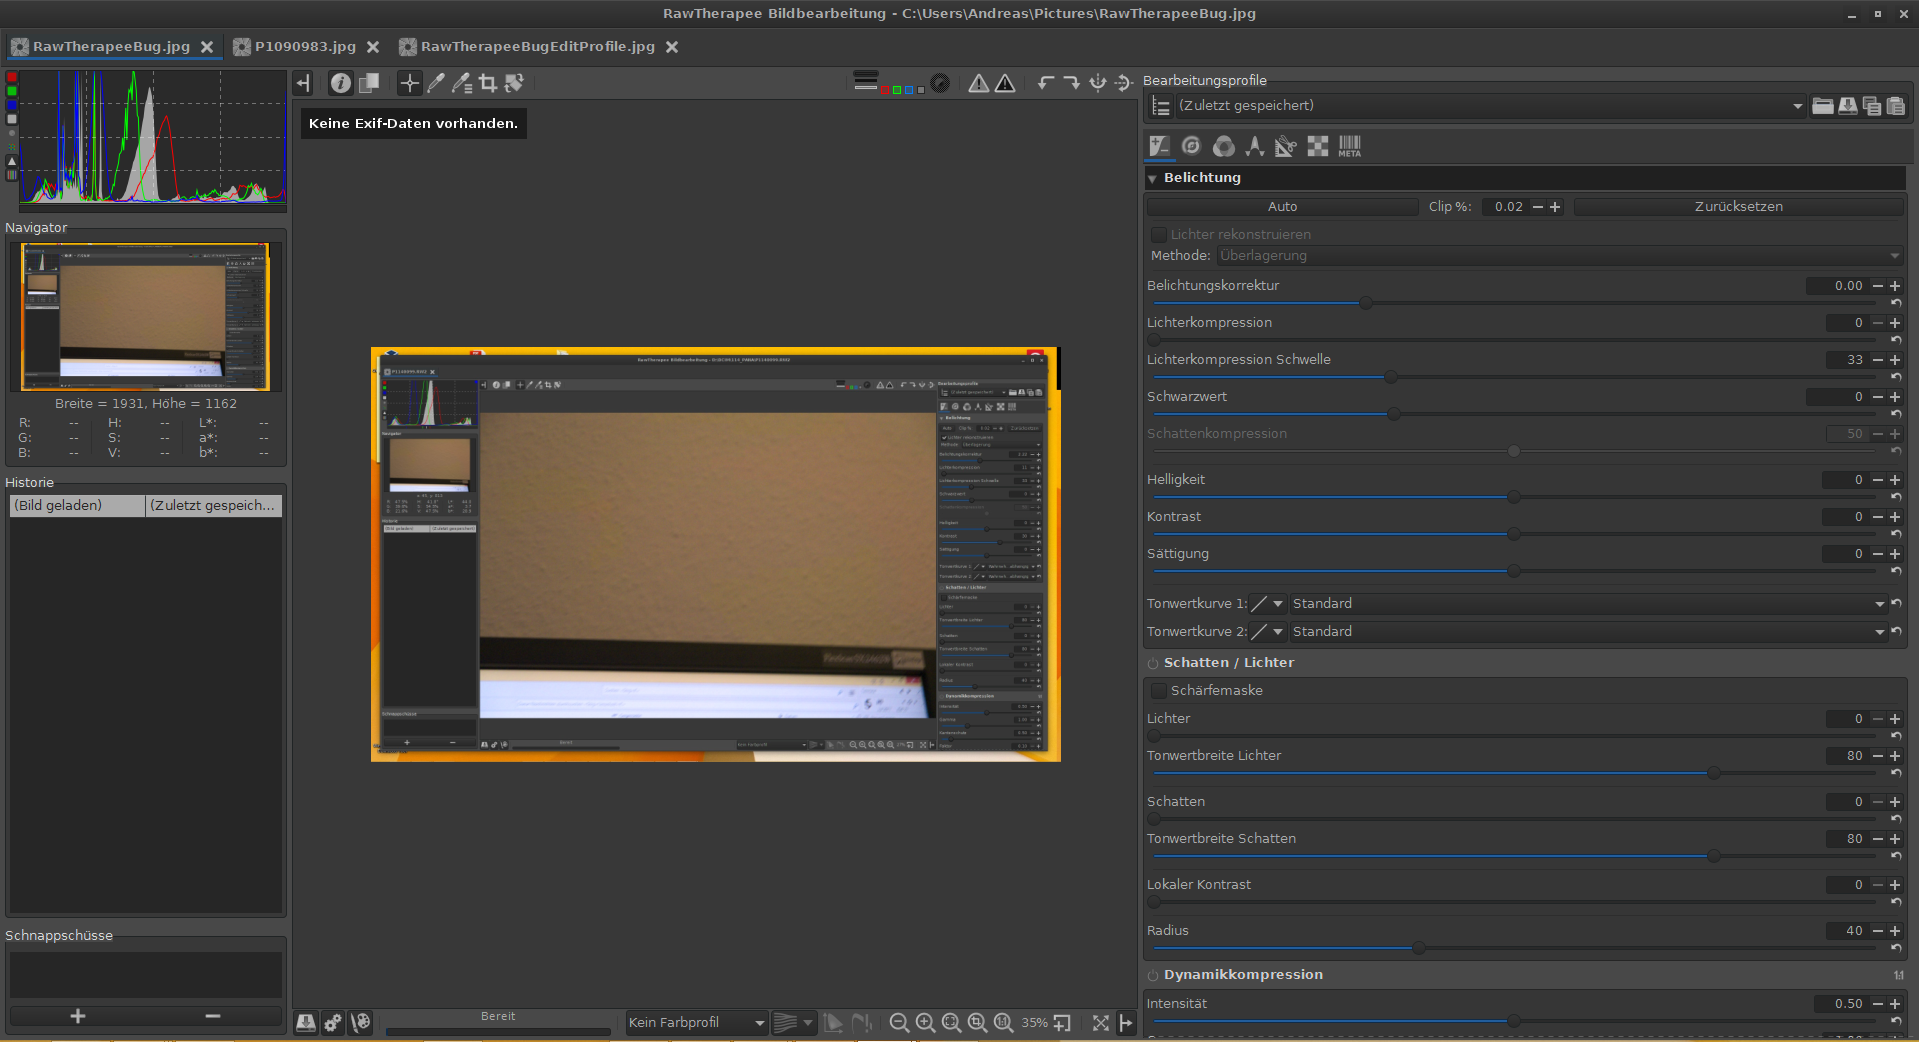
Task: Click the Kontrast slider track
Action: [1513, 534]
